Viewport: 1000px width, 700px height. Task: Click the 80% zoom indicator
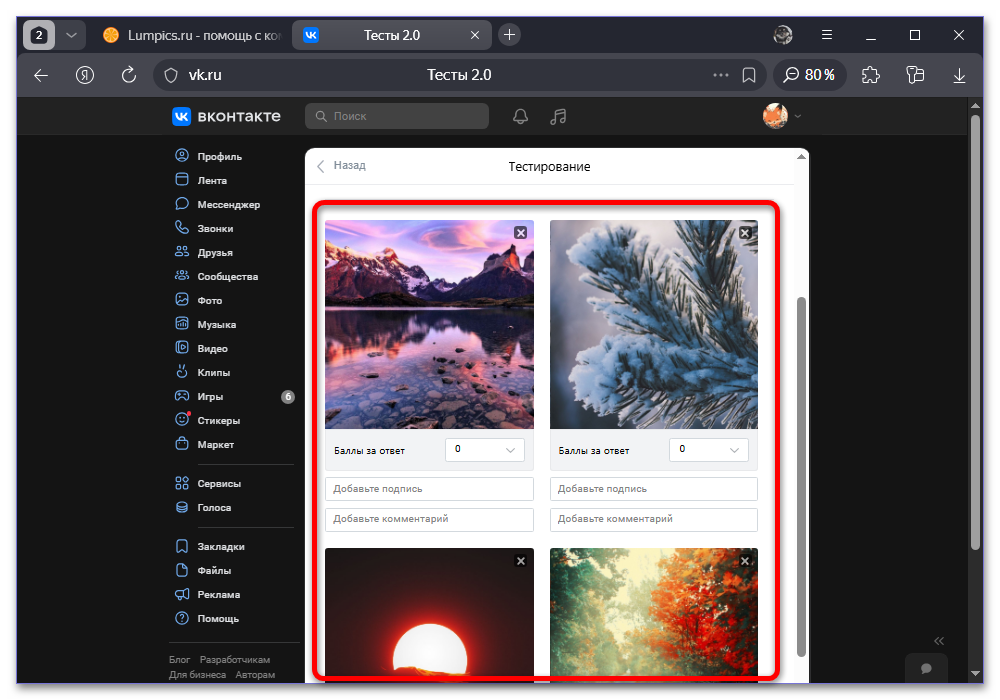pos(809,75)
